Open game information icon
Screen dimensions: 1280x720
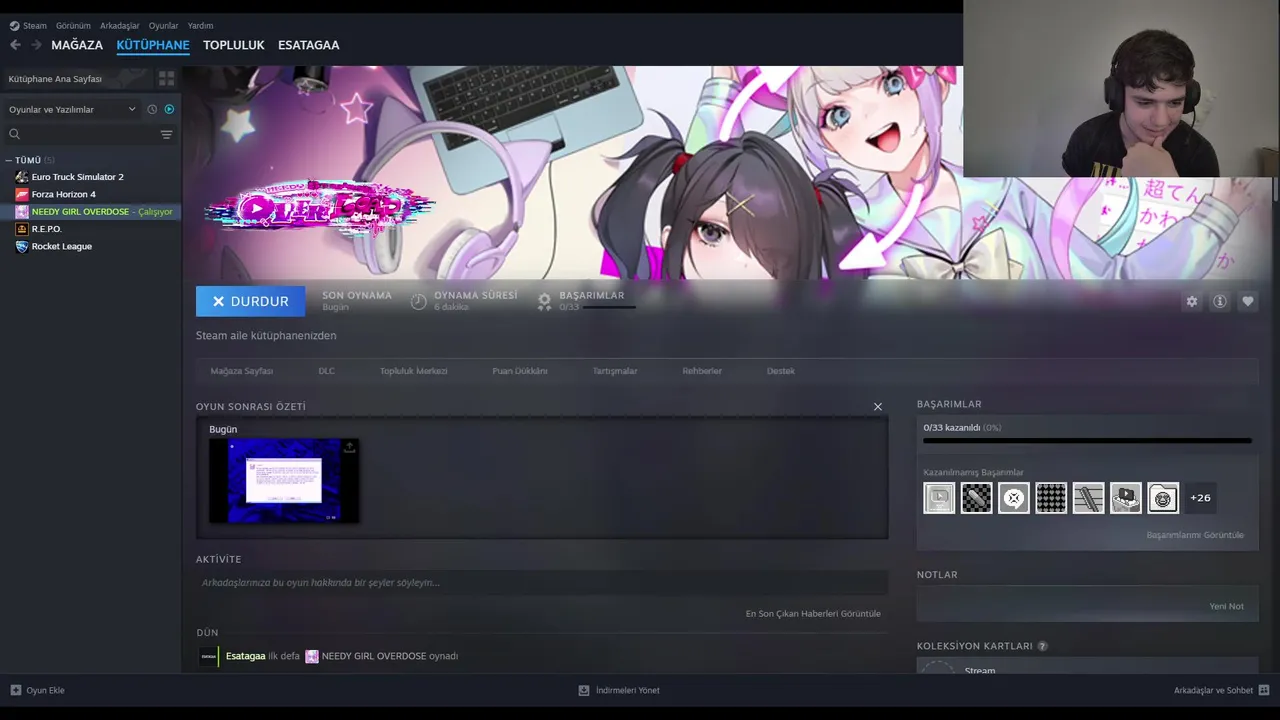(x=1219, y=301)
